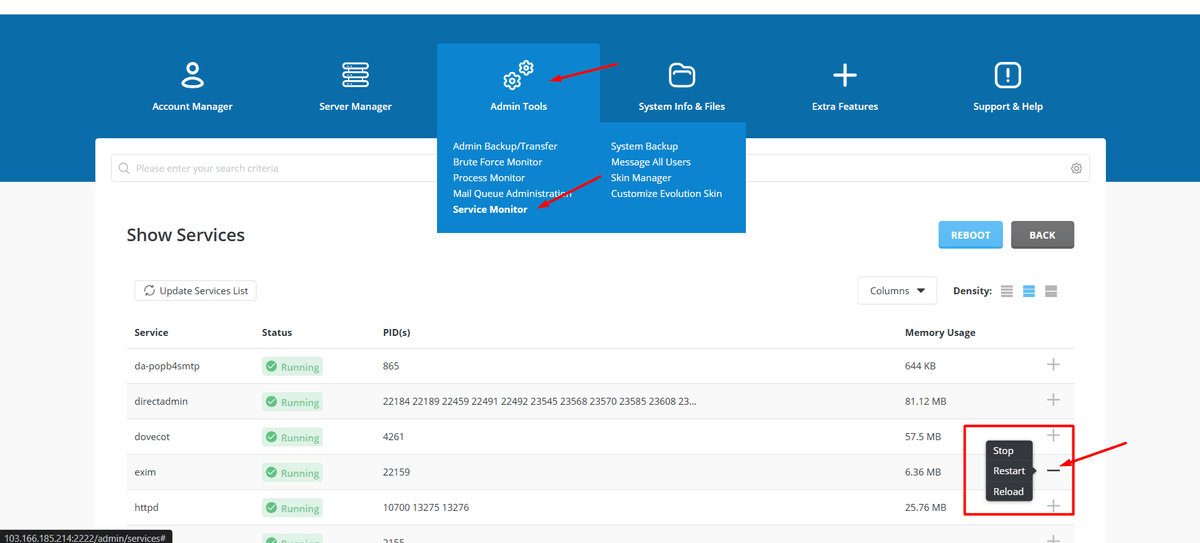Open the Admin Tools gears icon
Viewport: 1200px width, 543px height.
click(x=518, y=75)
